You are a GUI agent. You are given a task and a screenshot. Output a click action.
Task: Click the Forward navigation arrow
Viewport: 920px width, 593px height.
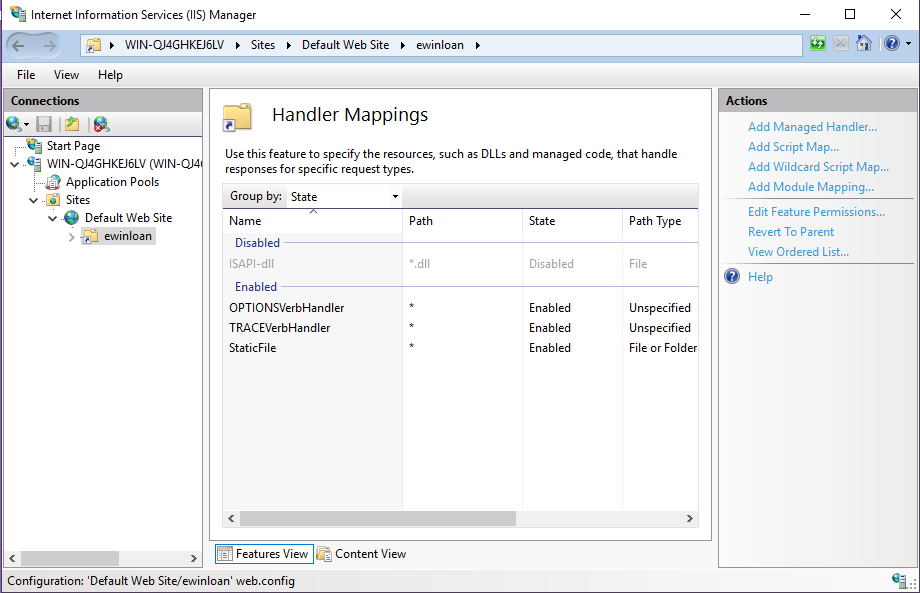(49, 45)
